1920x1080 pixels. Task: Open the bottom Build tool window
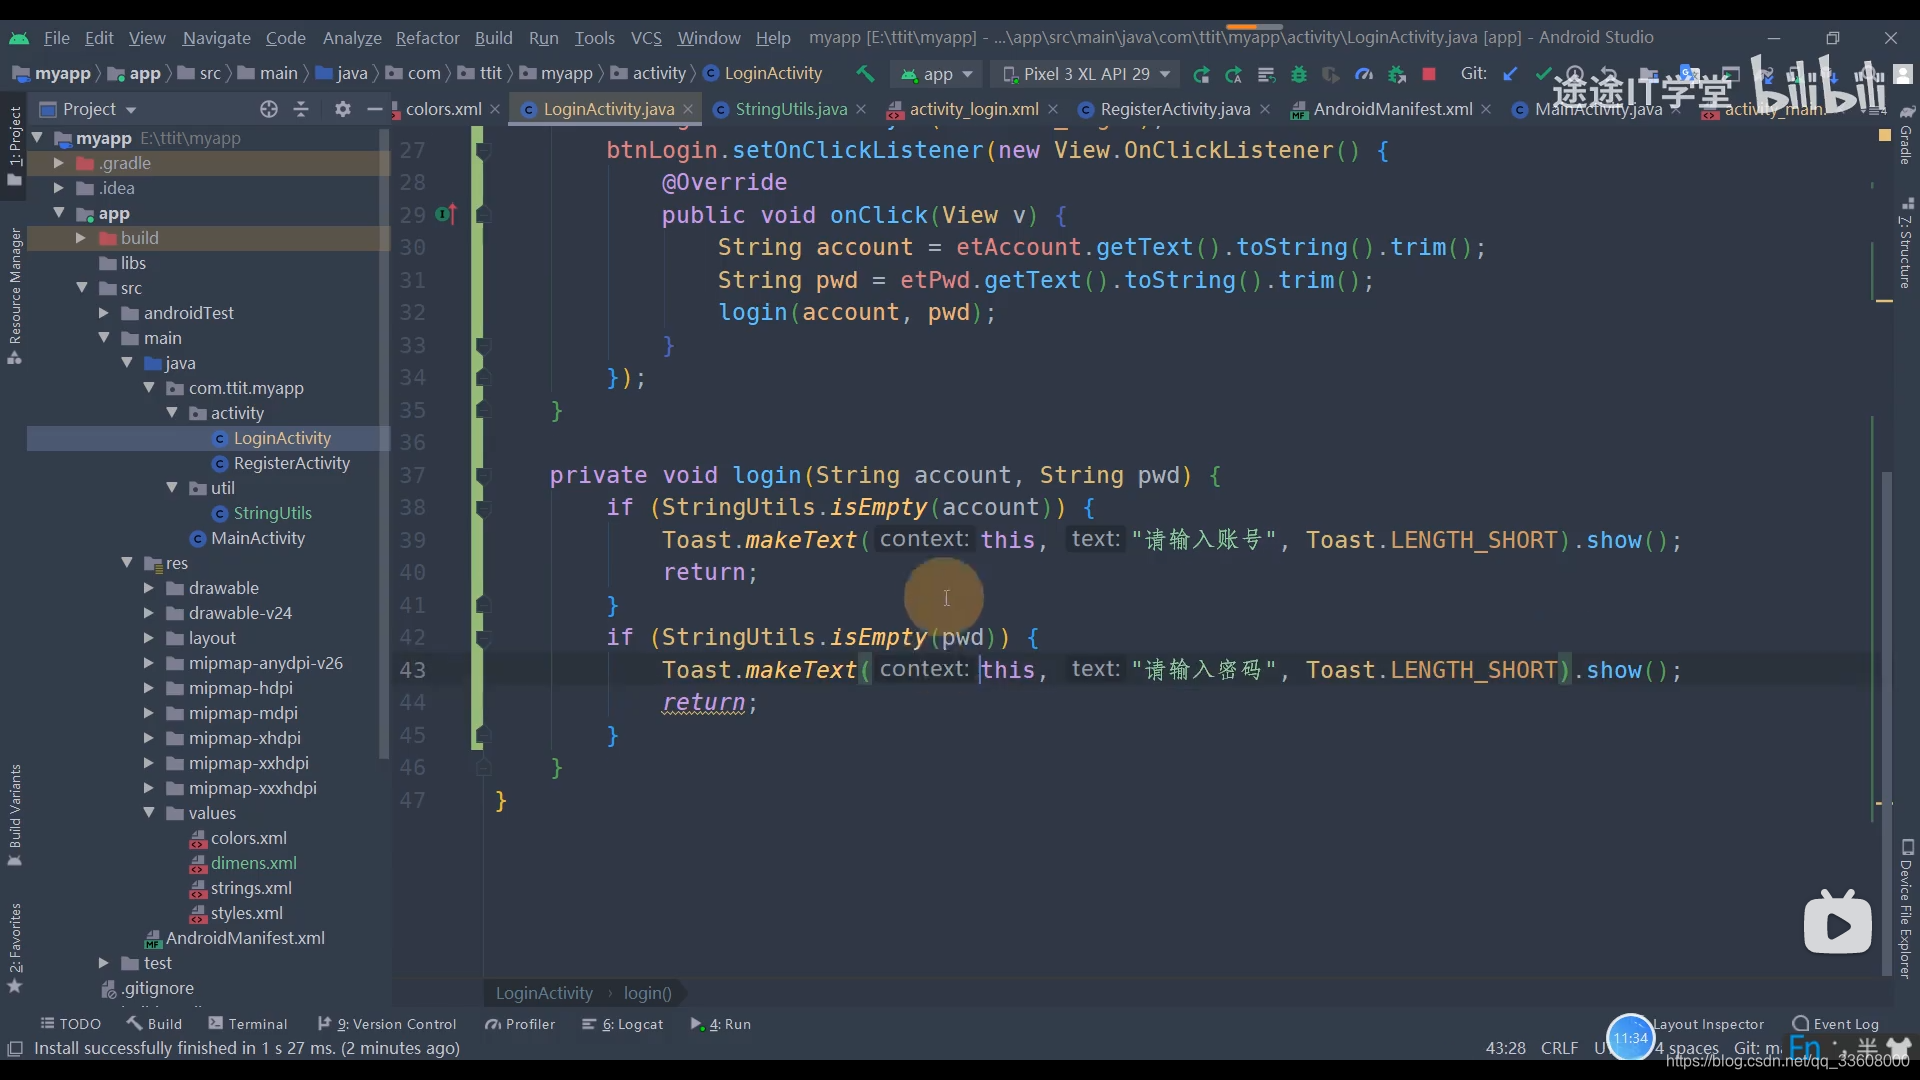[x=154, y=1024]
